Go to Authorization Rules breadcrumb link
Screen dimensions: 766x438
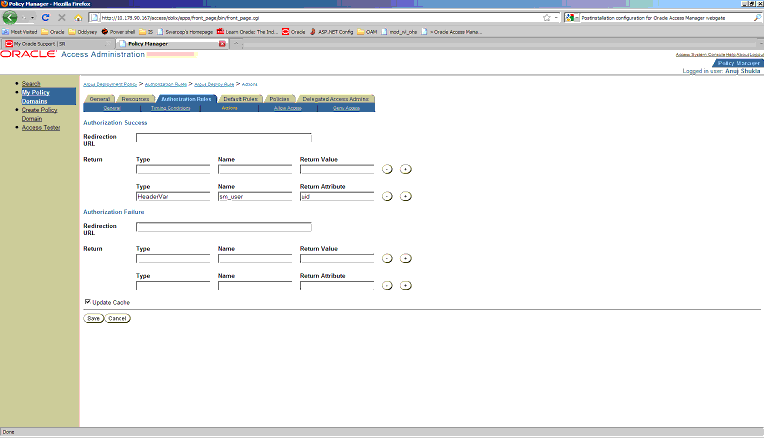166,84
